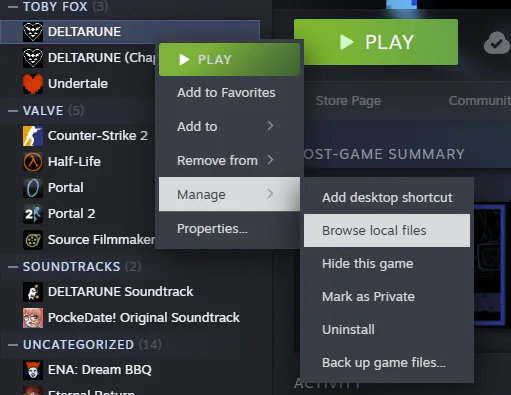Click the DELTARUNE game icon in library
This screenshot has height=395, width=511.
pos(33,32)
